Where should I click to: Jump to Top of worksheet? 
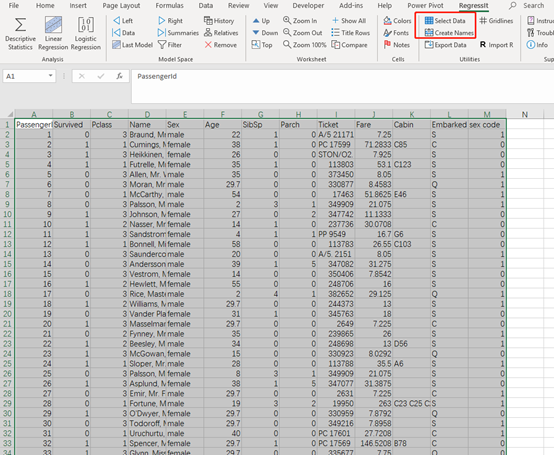click(x=262, y=45)
